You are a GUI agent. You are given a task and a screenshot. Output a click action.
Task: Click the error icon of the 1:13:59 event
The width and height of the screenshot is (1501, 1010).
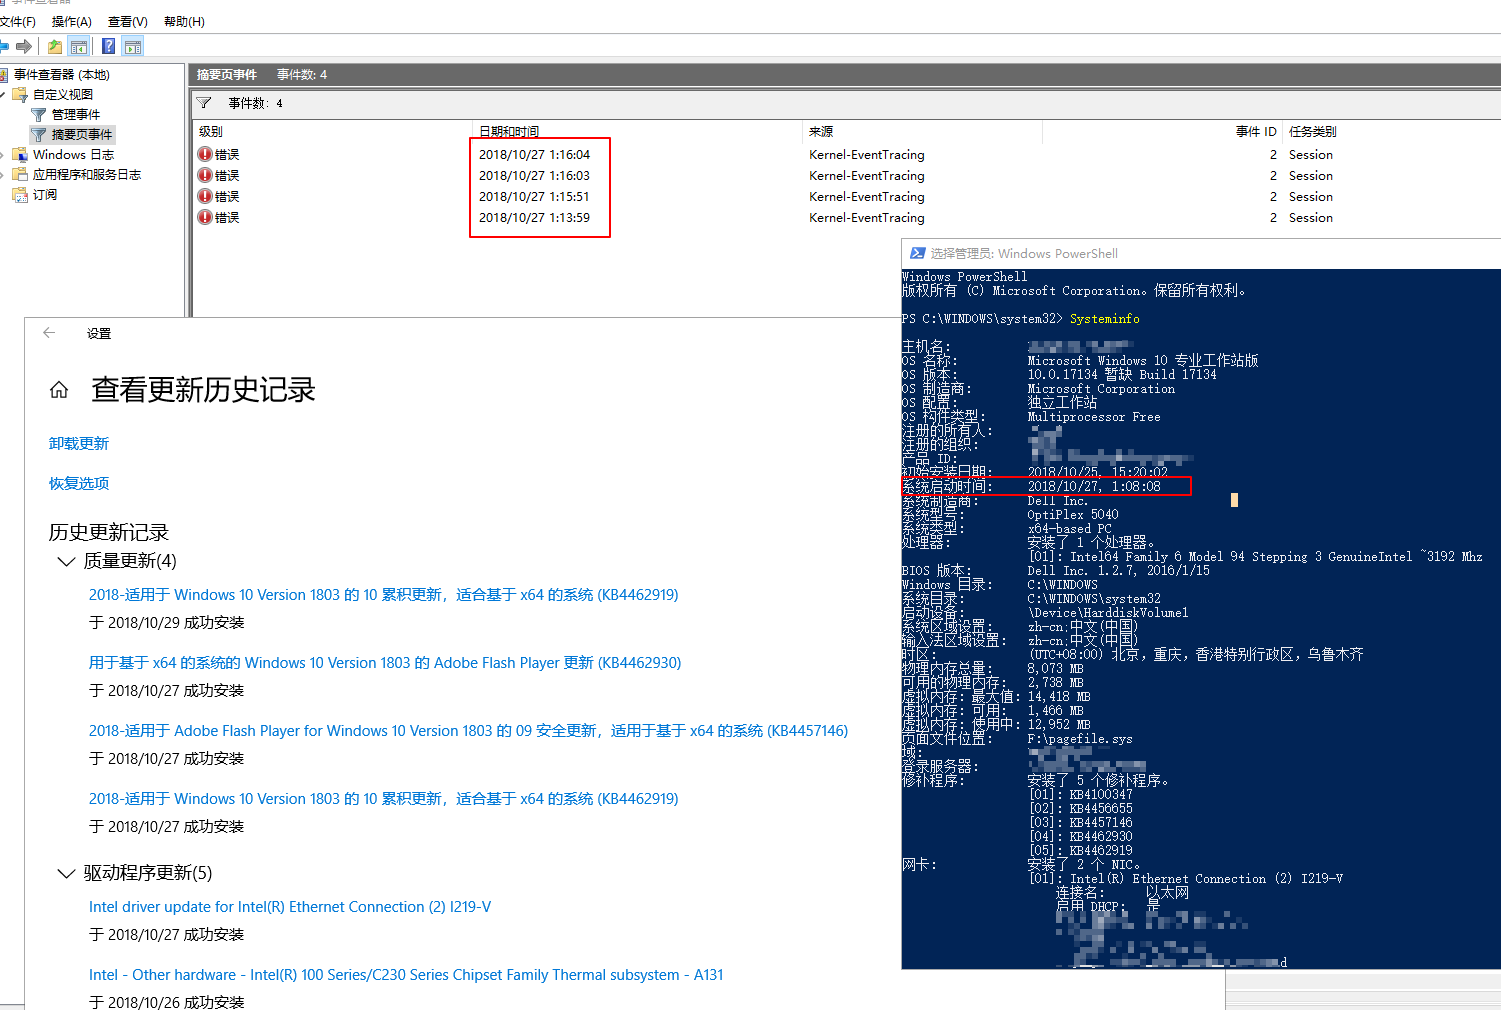click(205, 217)
